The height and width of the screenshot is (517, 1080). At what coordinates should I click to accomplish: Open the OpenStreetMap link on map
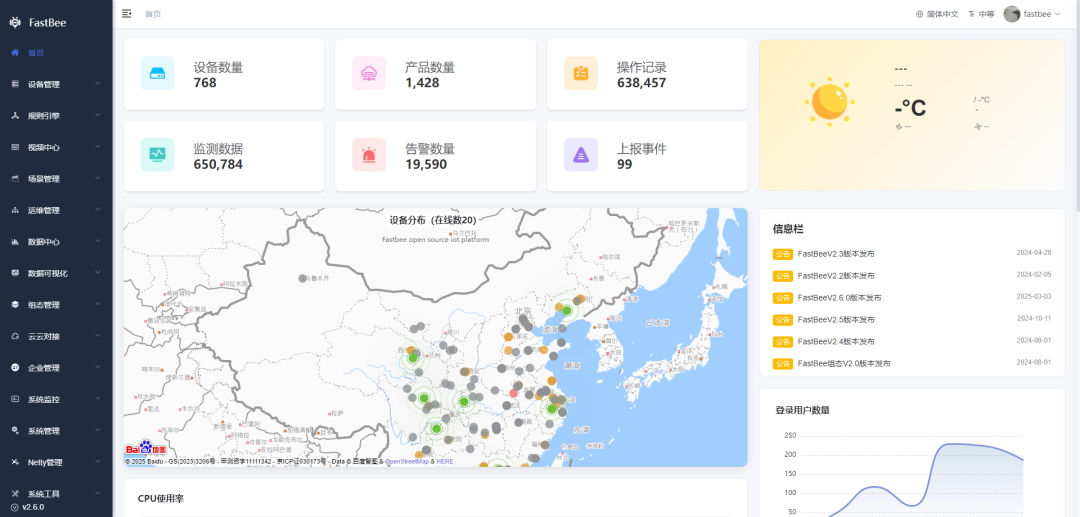point(407,461)
